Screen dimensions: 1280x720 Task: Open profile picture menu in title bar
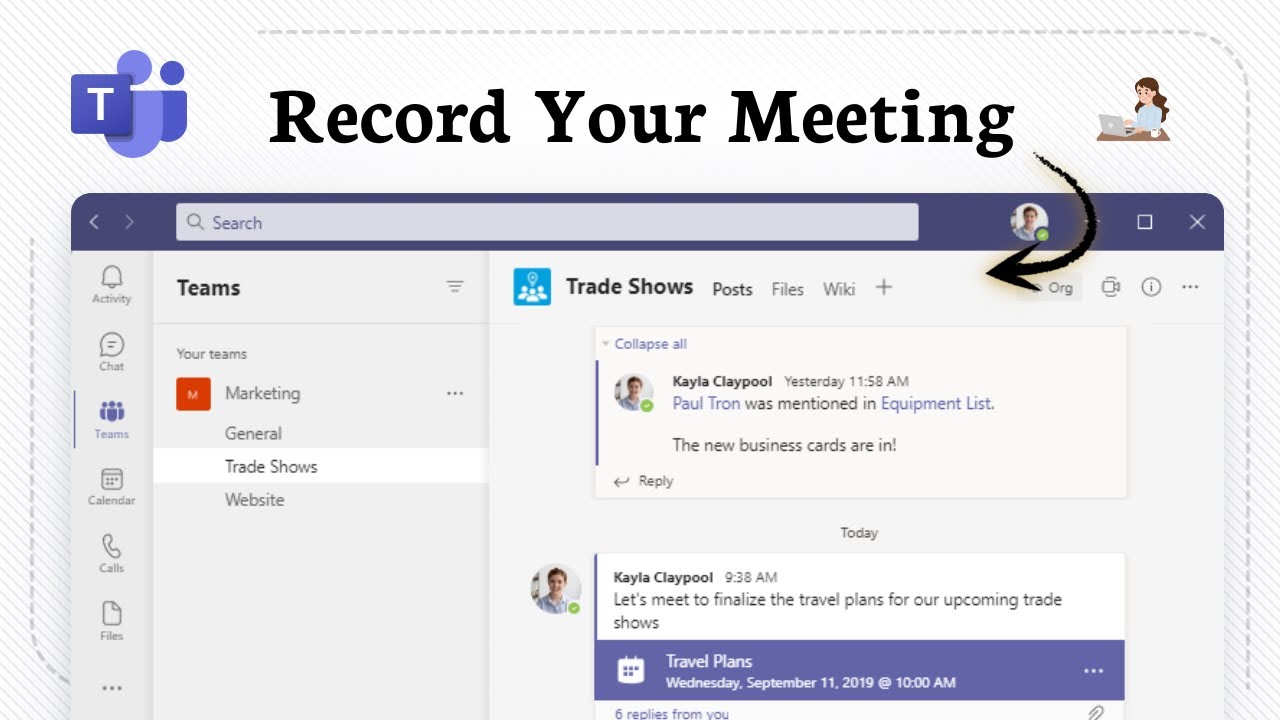coord(1029,222)
